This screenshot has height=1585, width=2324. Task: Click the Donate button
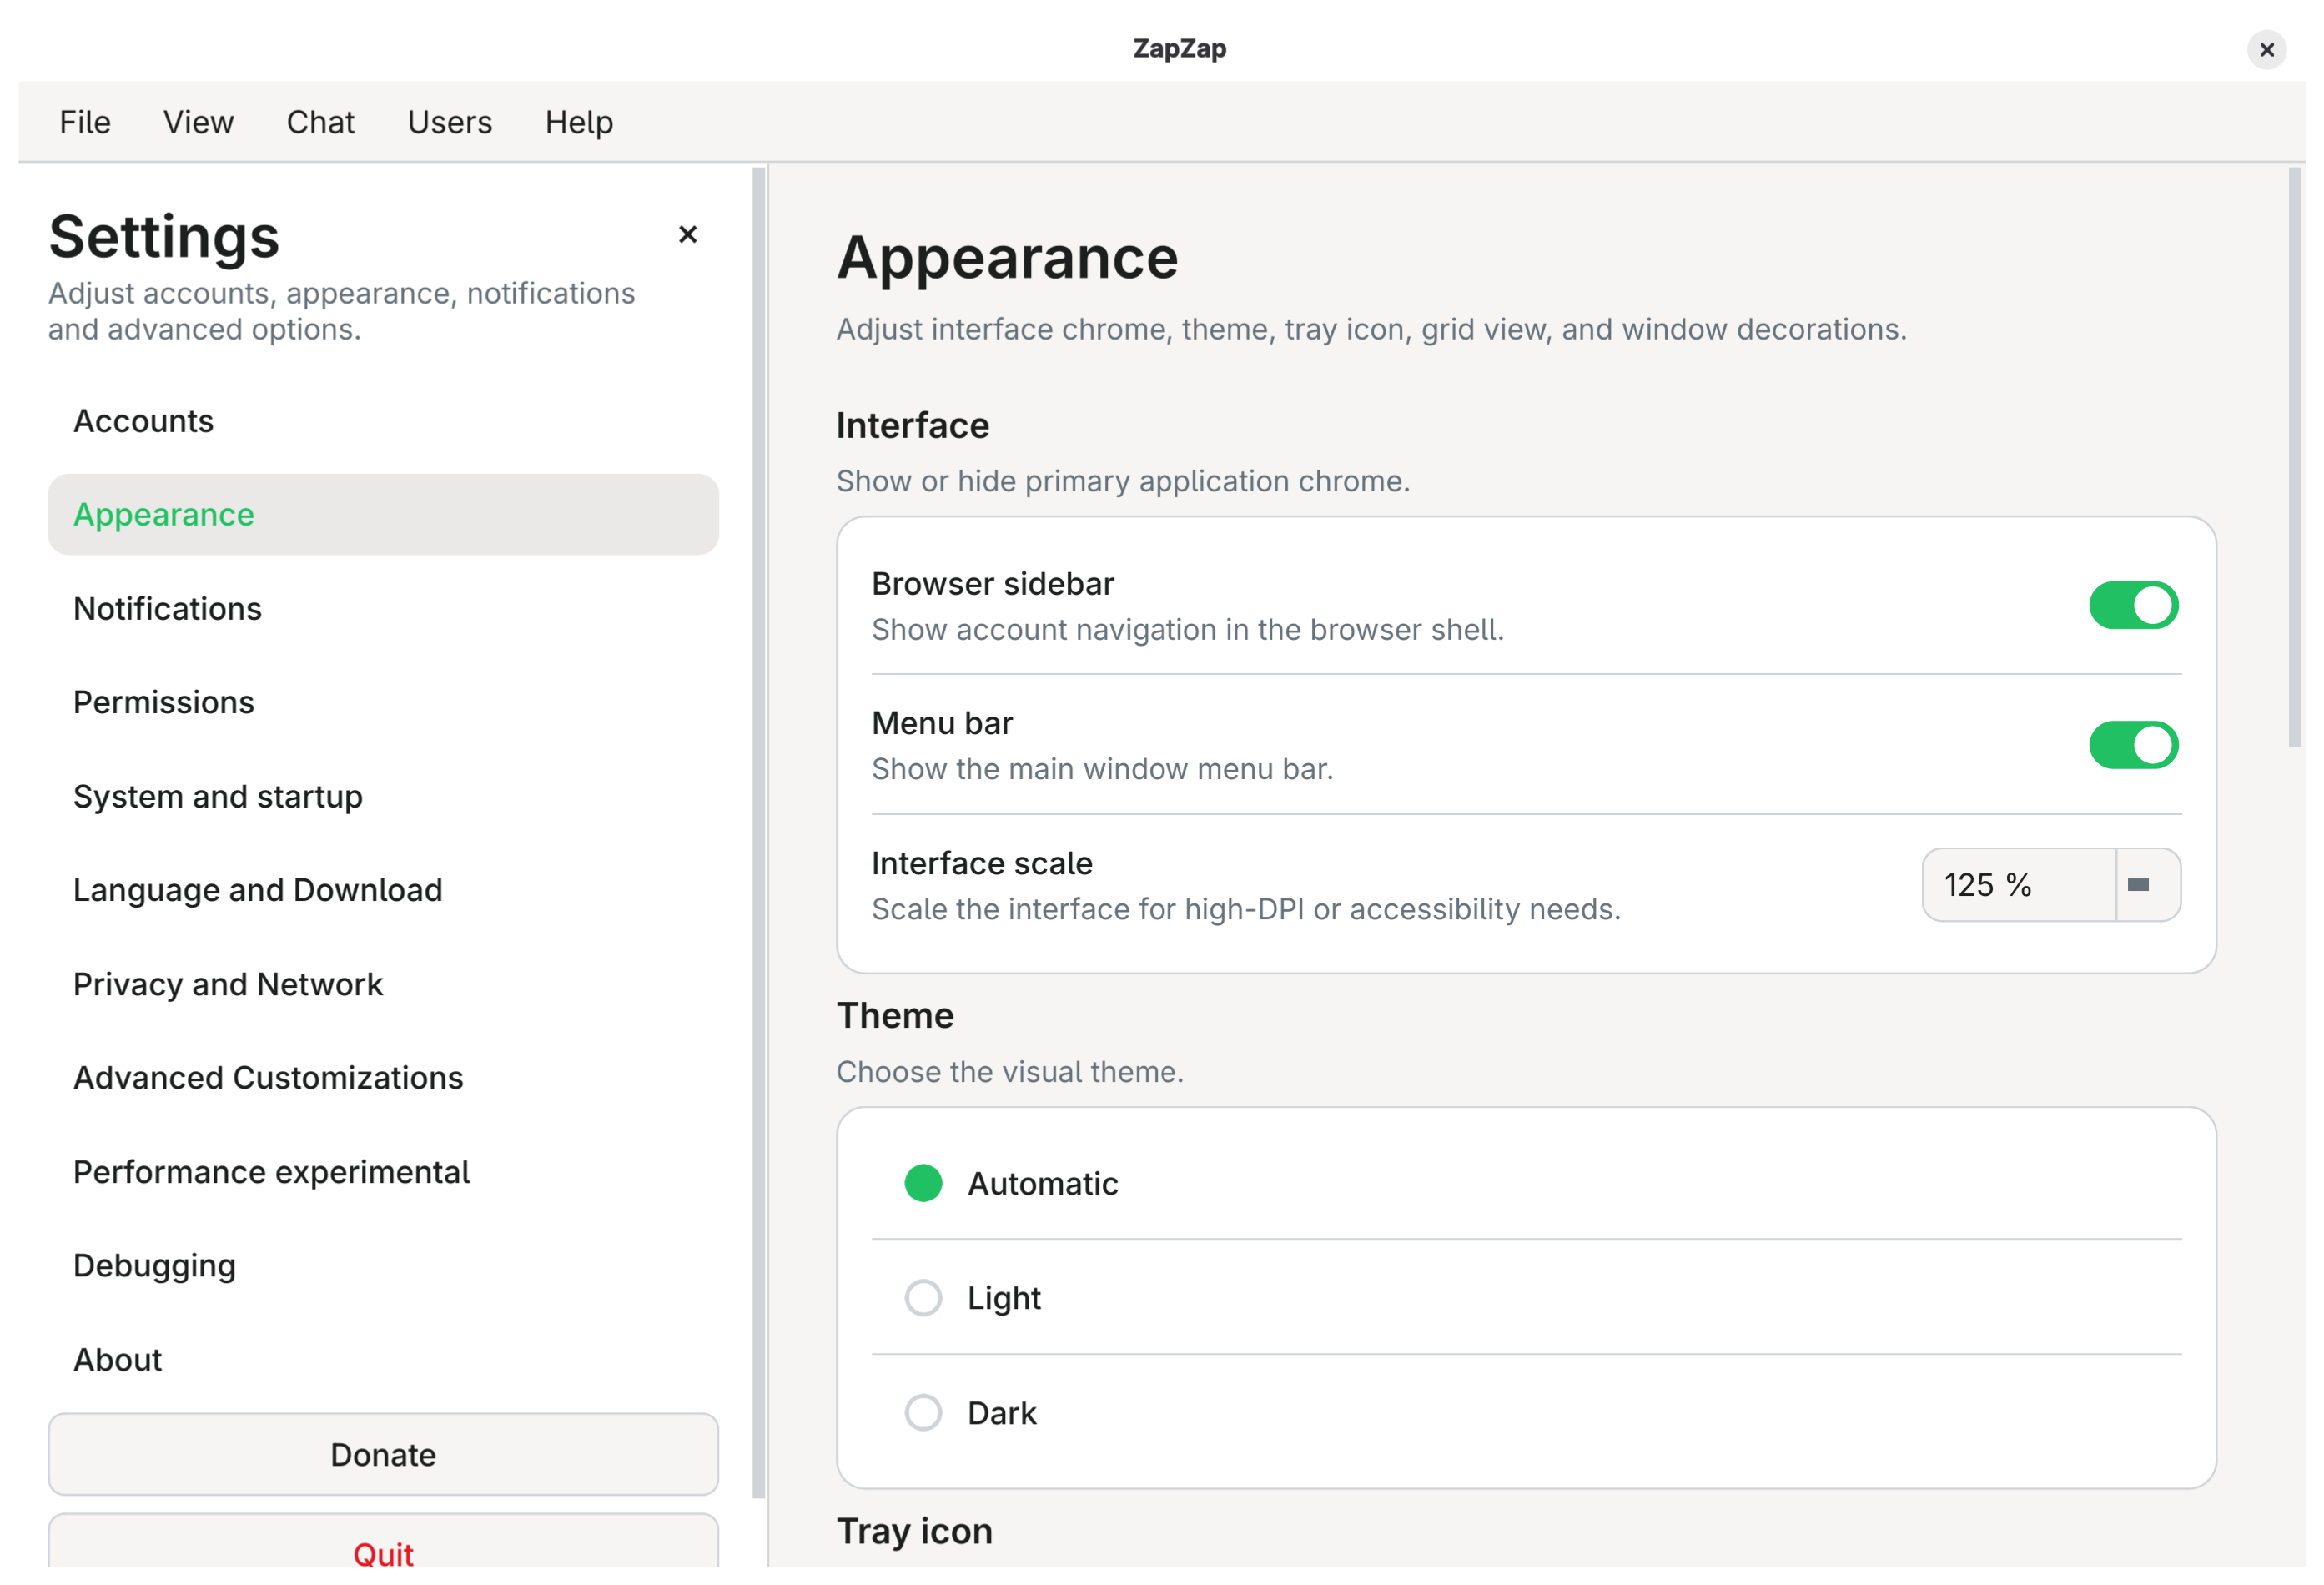(x=383, y=1454)
